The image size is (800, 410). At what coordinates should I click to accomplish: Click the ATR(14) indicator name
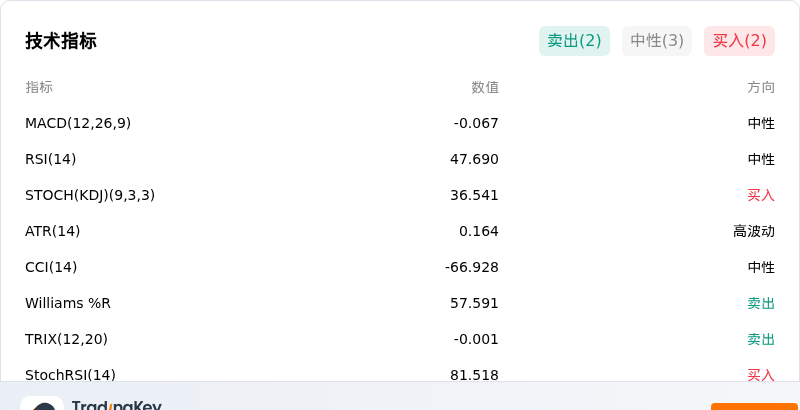point(53,232)
